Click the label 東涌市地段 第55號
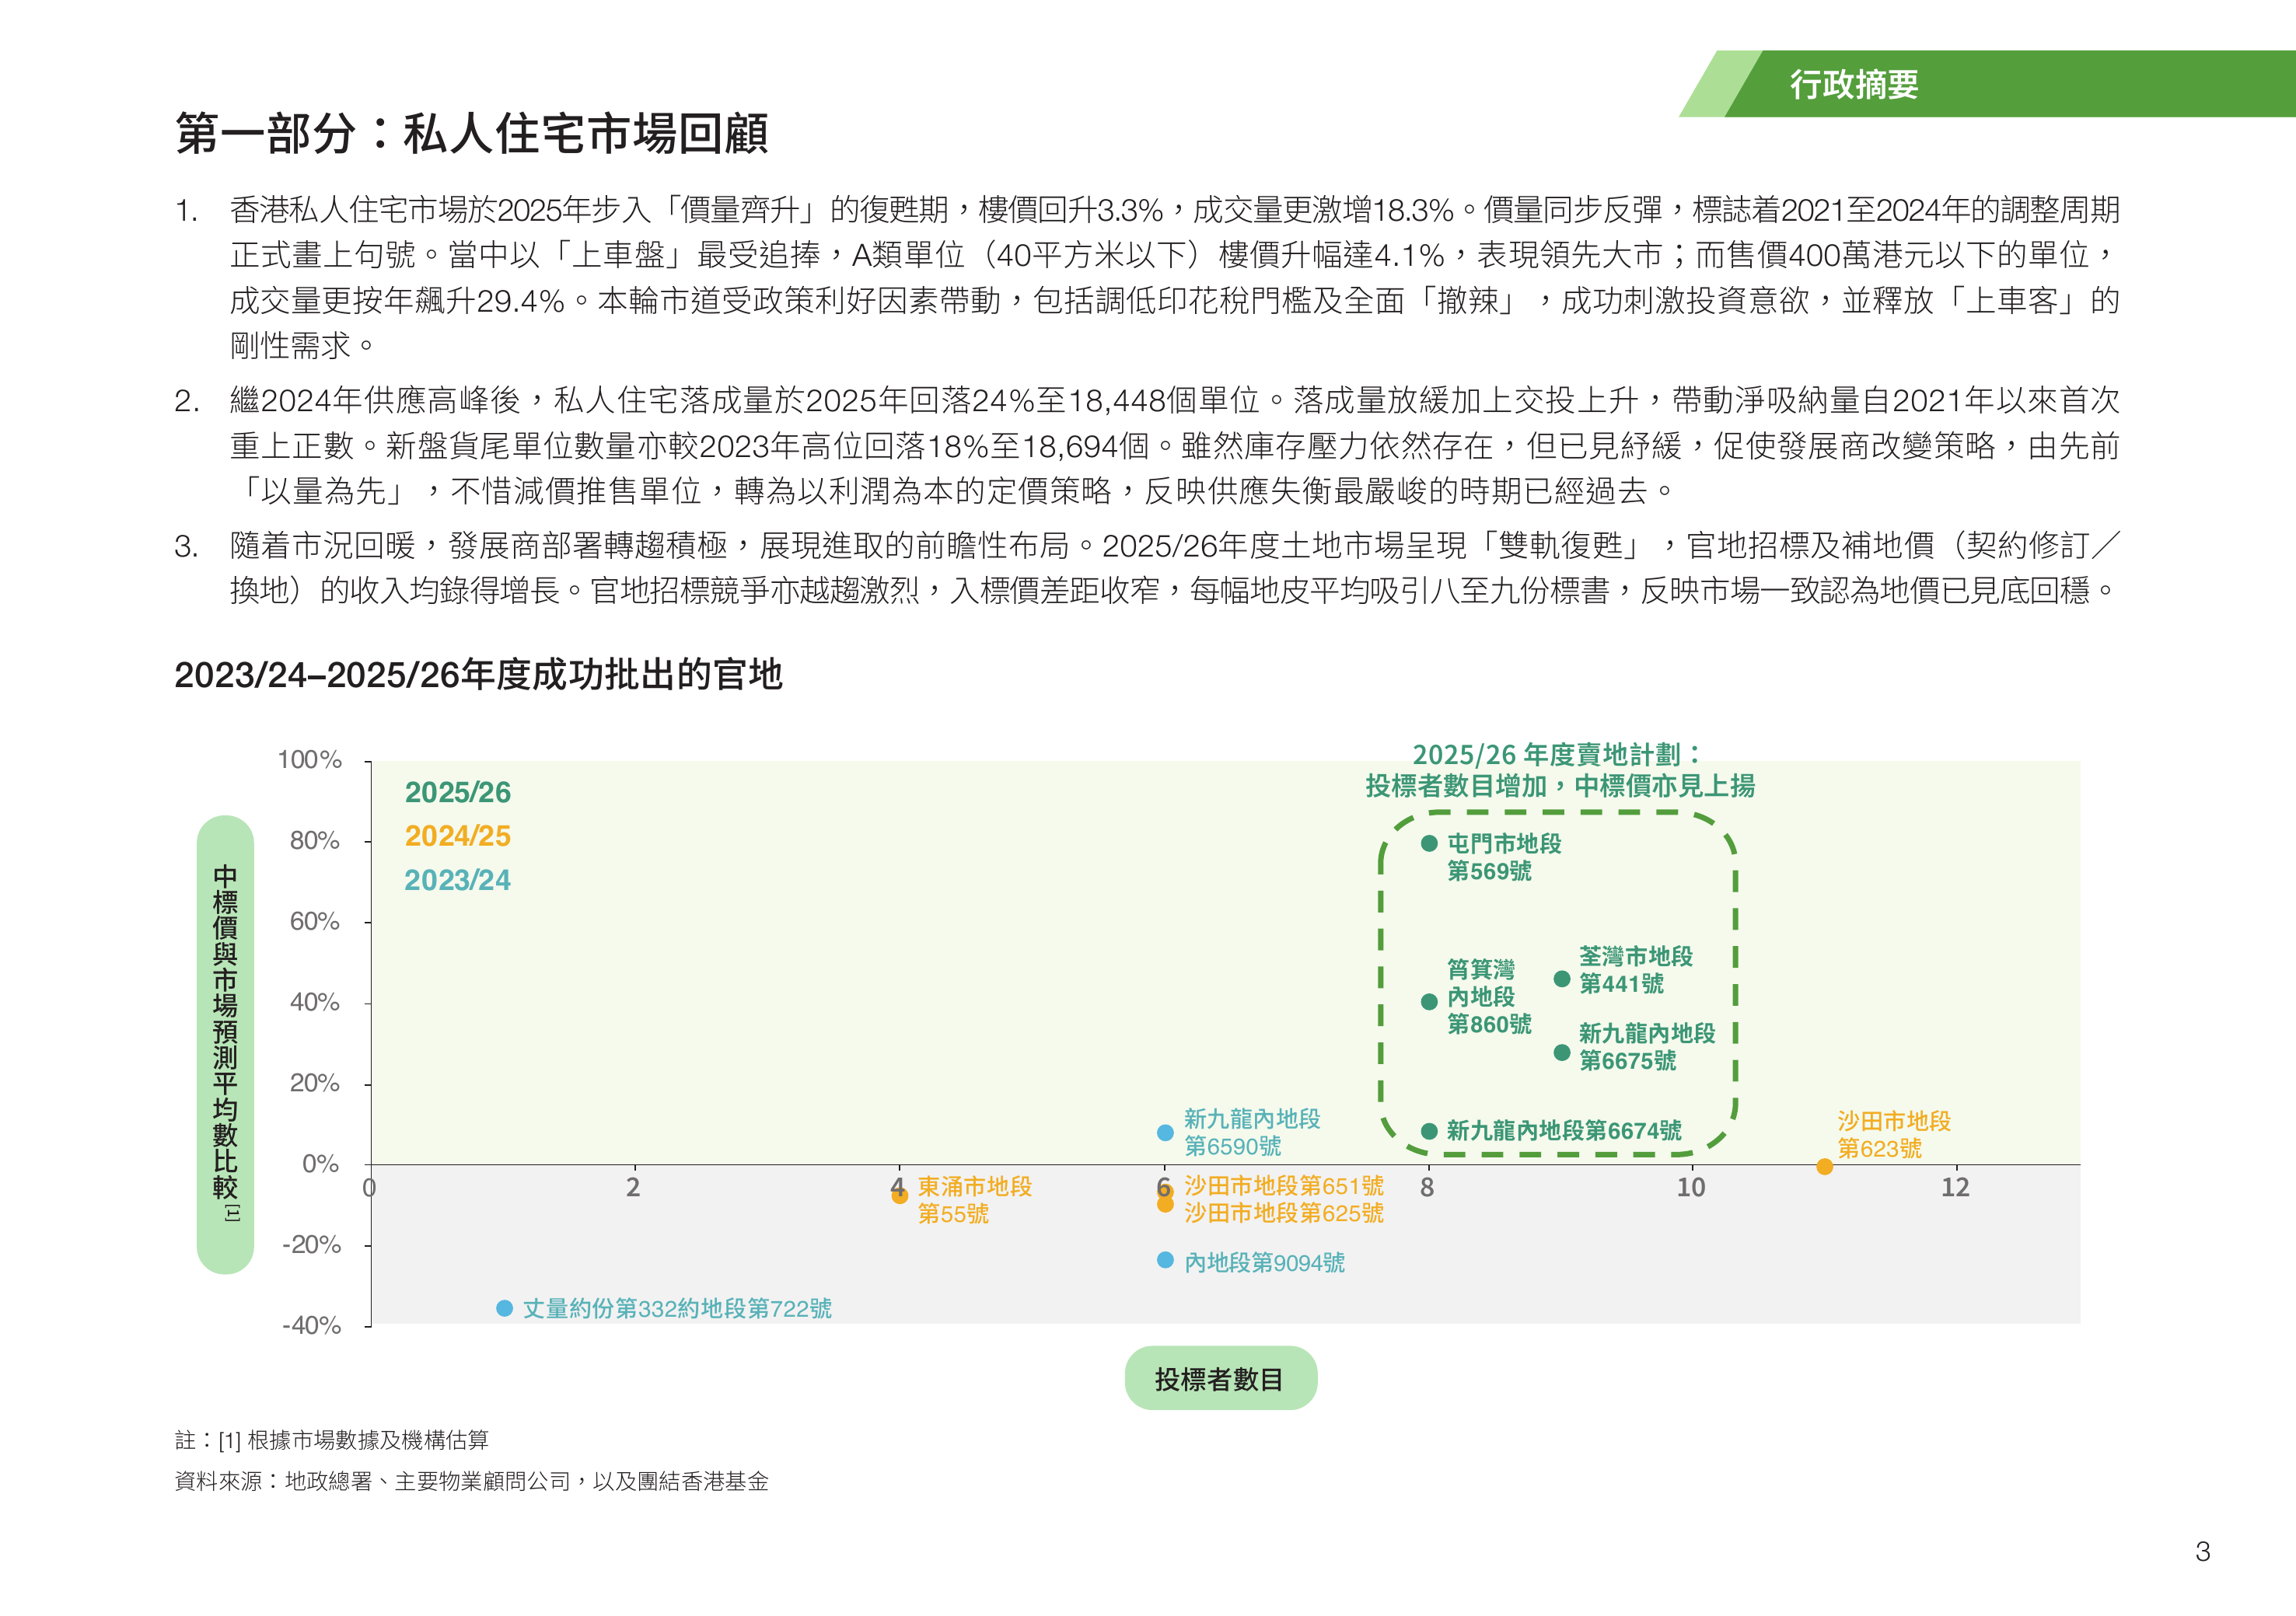Screen dimensions: 2296x1616 point(975,1200)
